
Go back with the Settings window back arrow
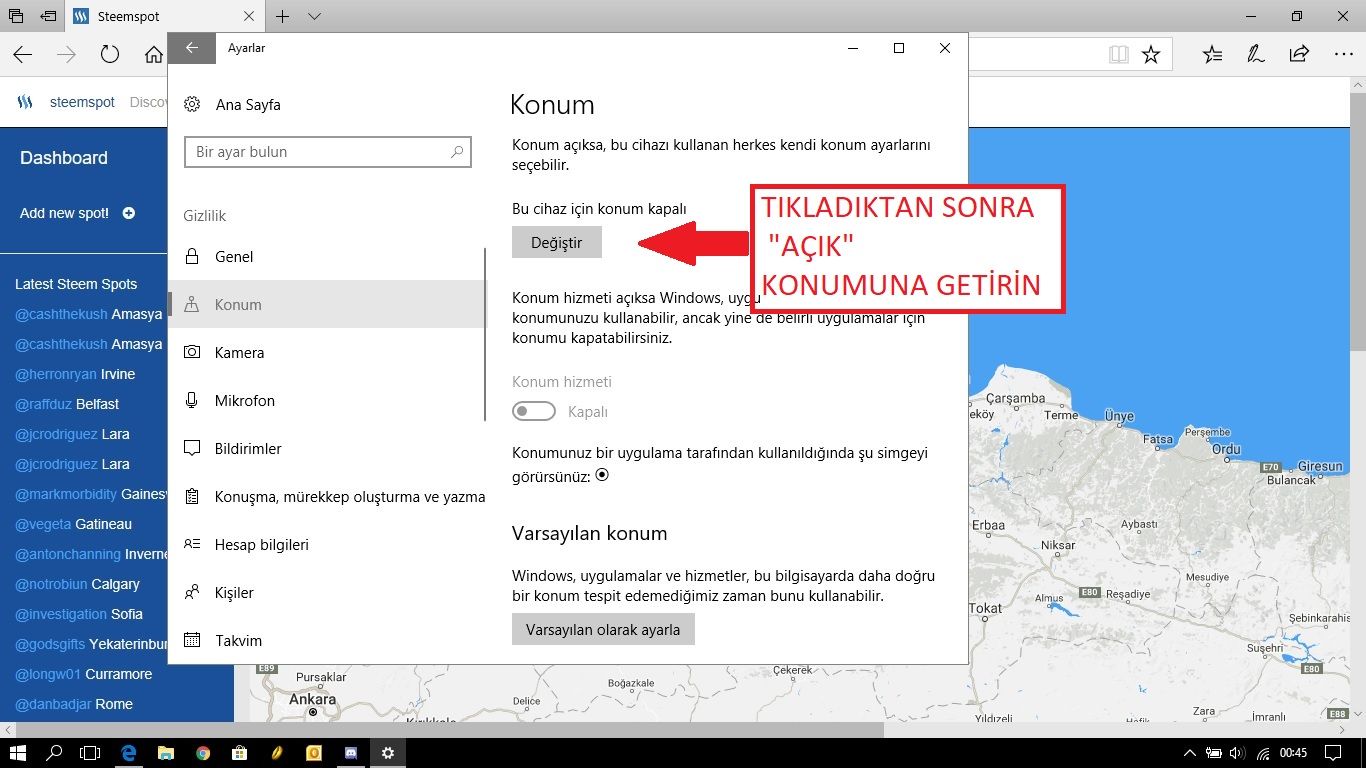click(x=192, y=48)
